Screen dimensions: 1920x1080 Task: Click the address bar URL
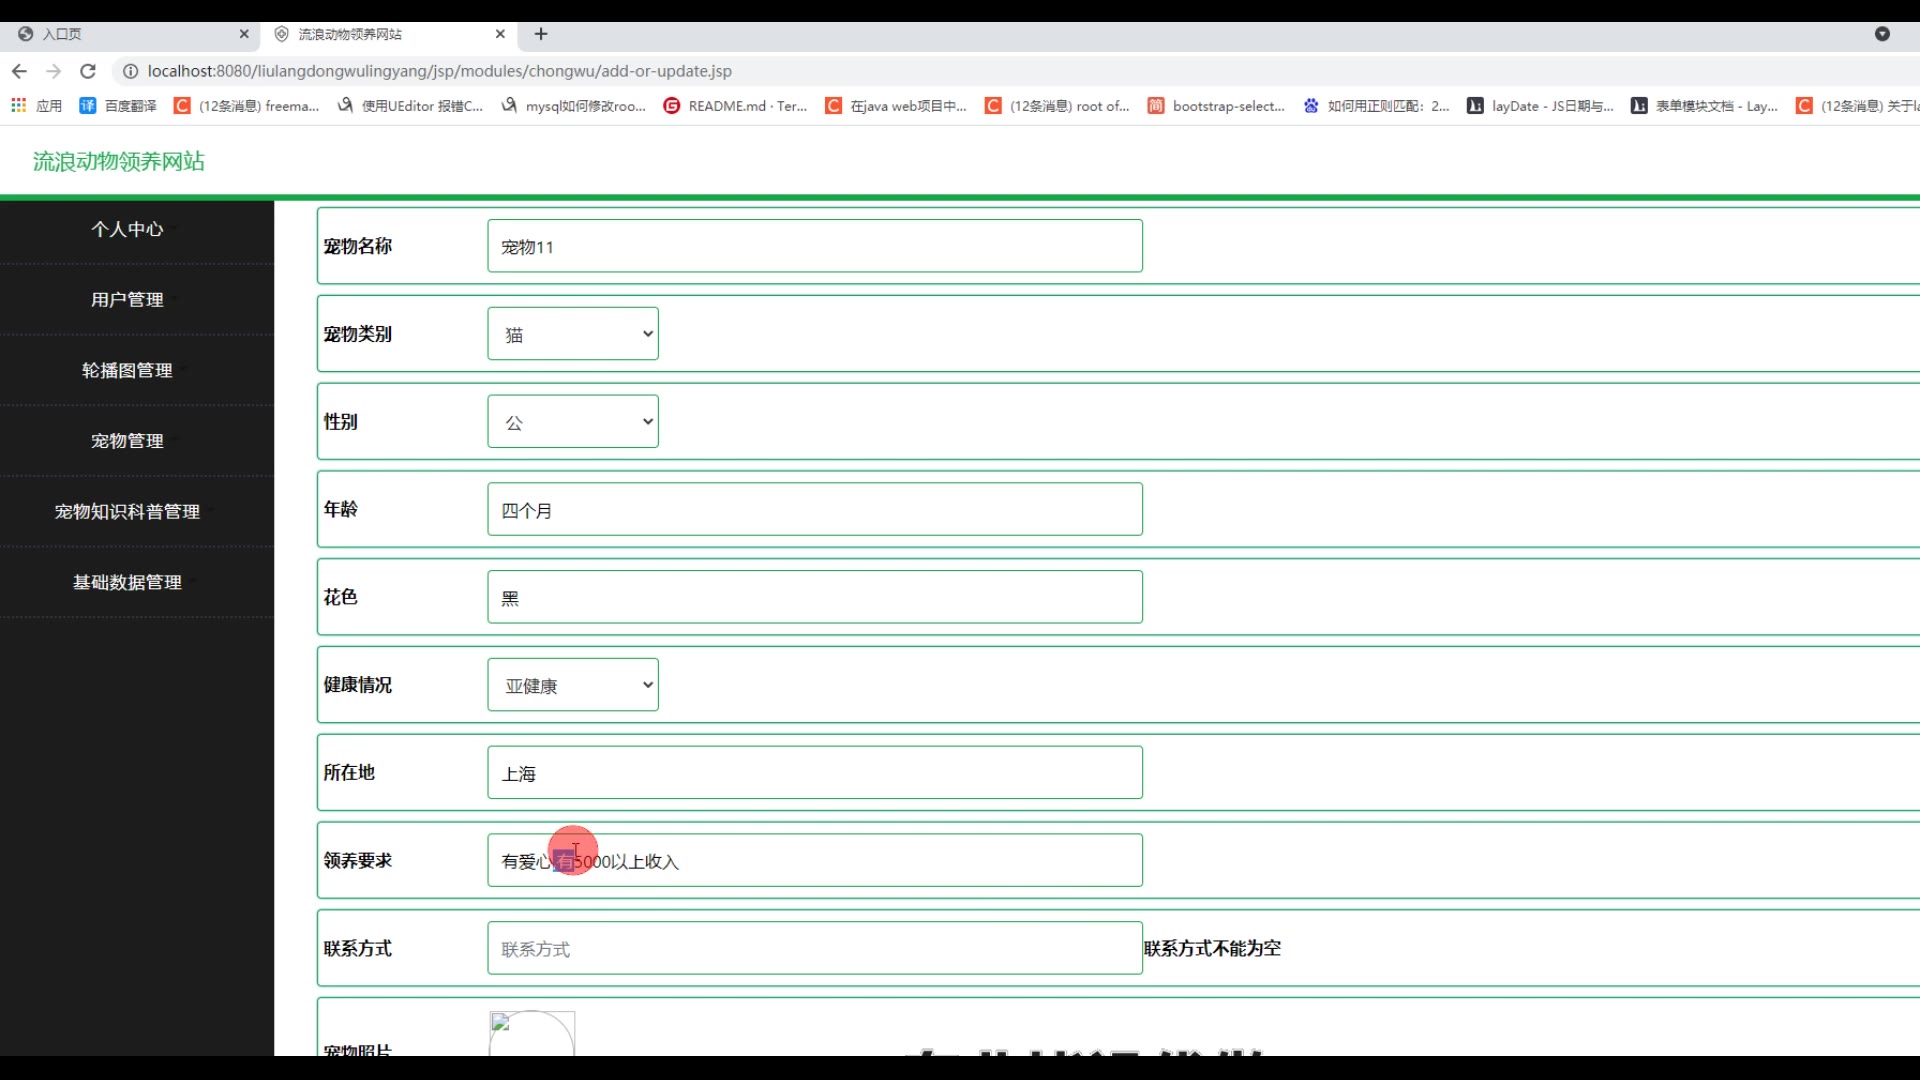440,71
